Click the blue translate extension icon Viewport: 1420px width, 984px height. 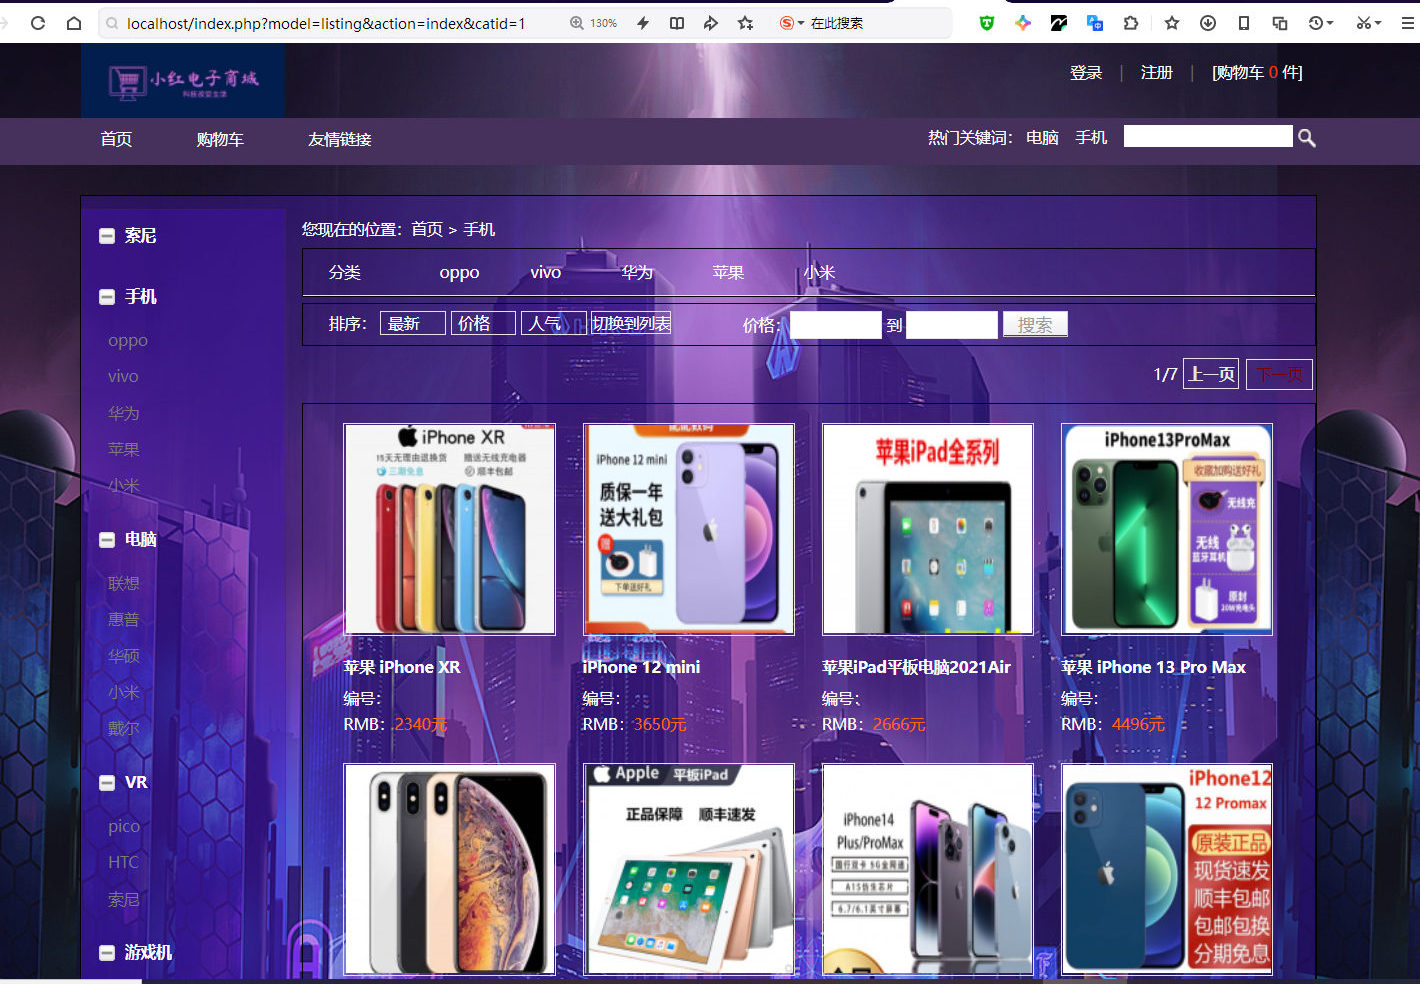1094,23
